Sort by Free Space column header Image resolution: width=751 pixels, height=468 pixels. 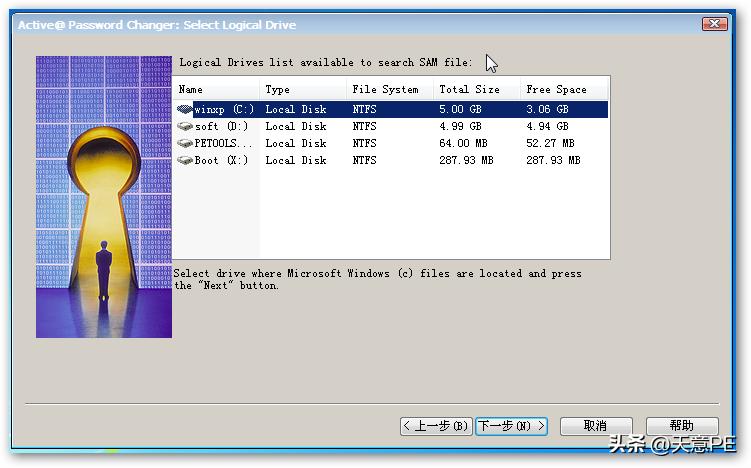coord(564,90)
